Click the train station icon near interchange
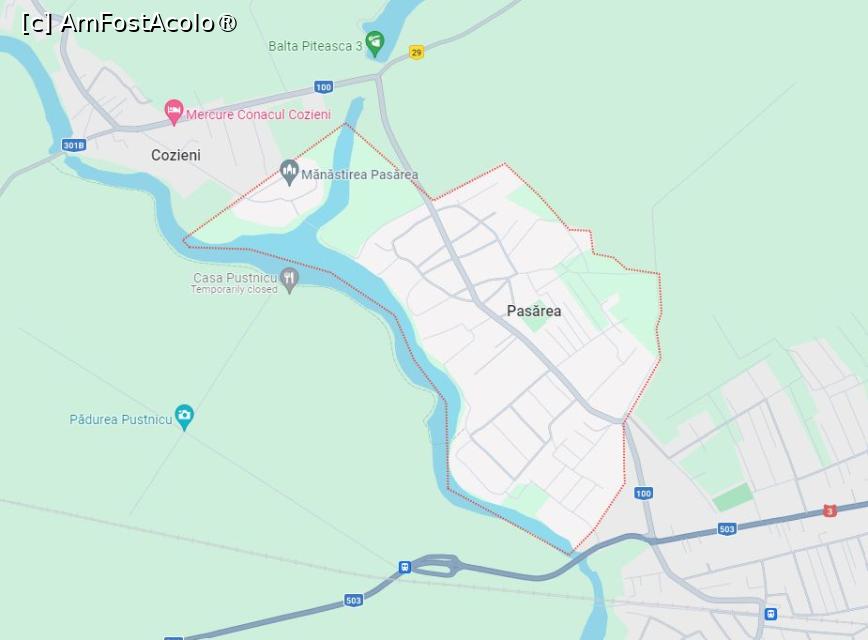868x640 pixels. click(405, 567)
